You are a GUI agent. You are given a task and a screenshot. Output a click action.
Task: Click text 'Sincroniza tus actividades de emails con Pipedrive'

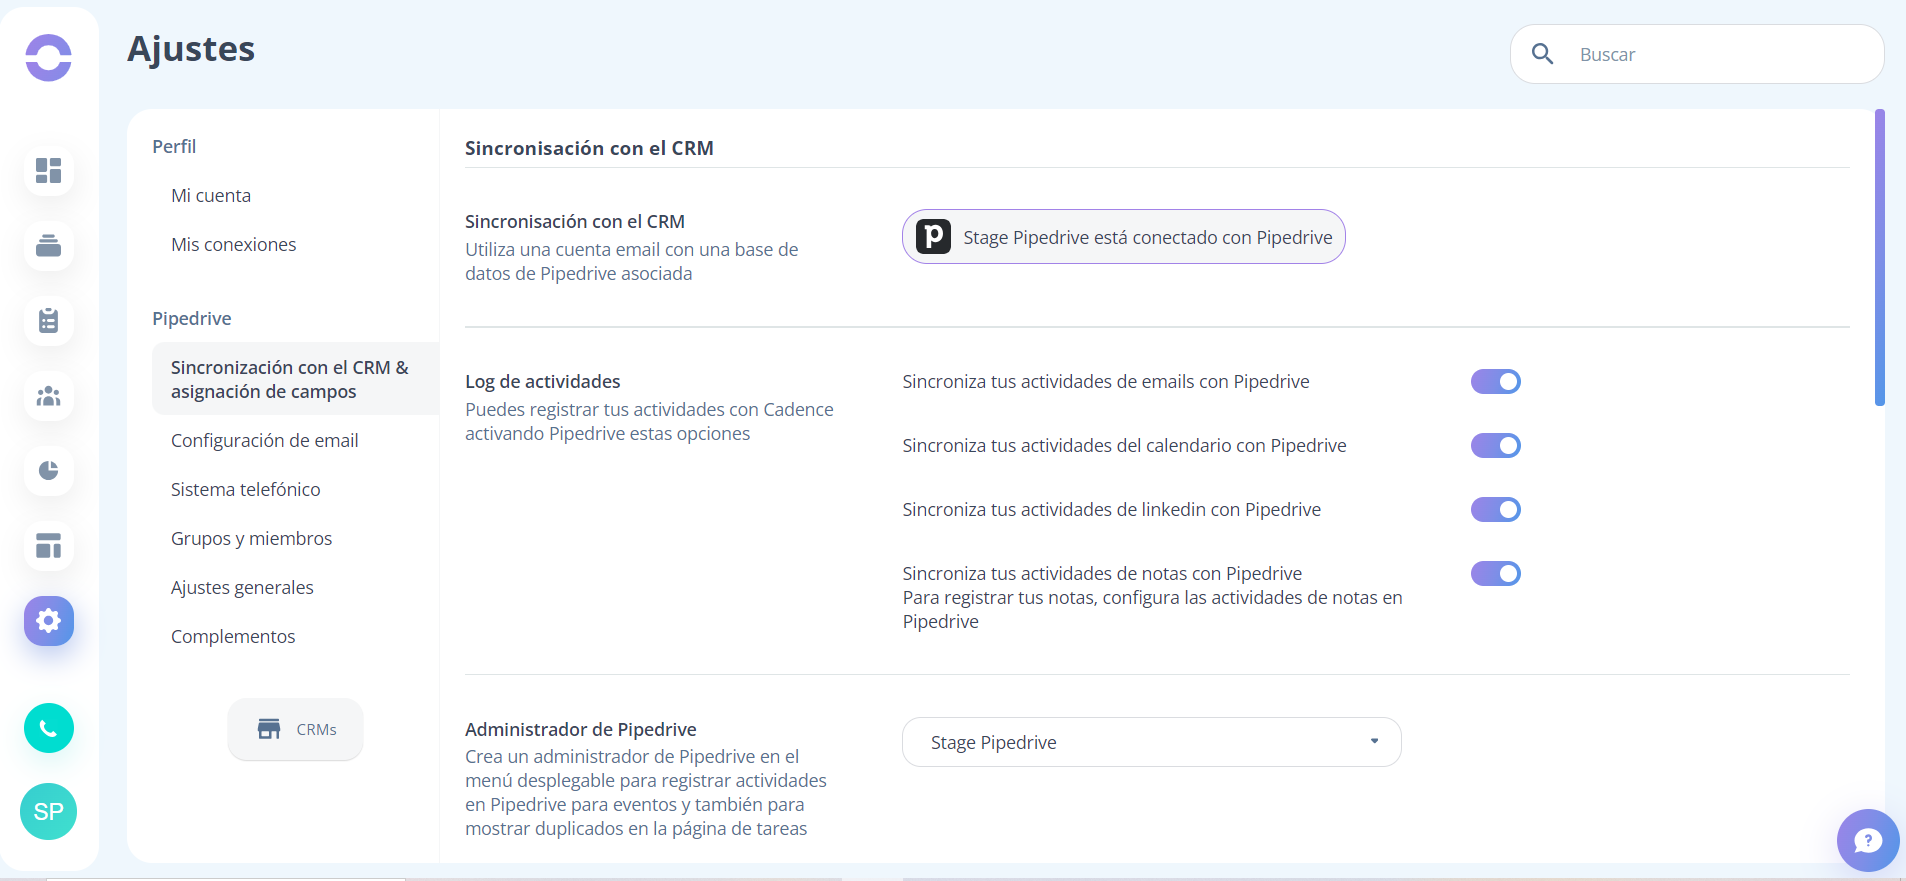point(1106,381)
